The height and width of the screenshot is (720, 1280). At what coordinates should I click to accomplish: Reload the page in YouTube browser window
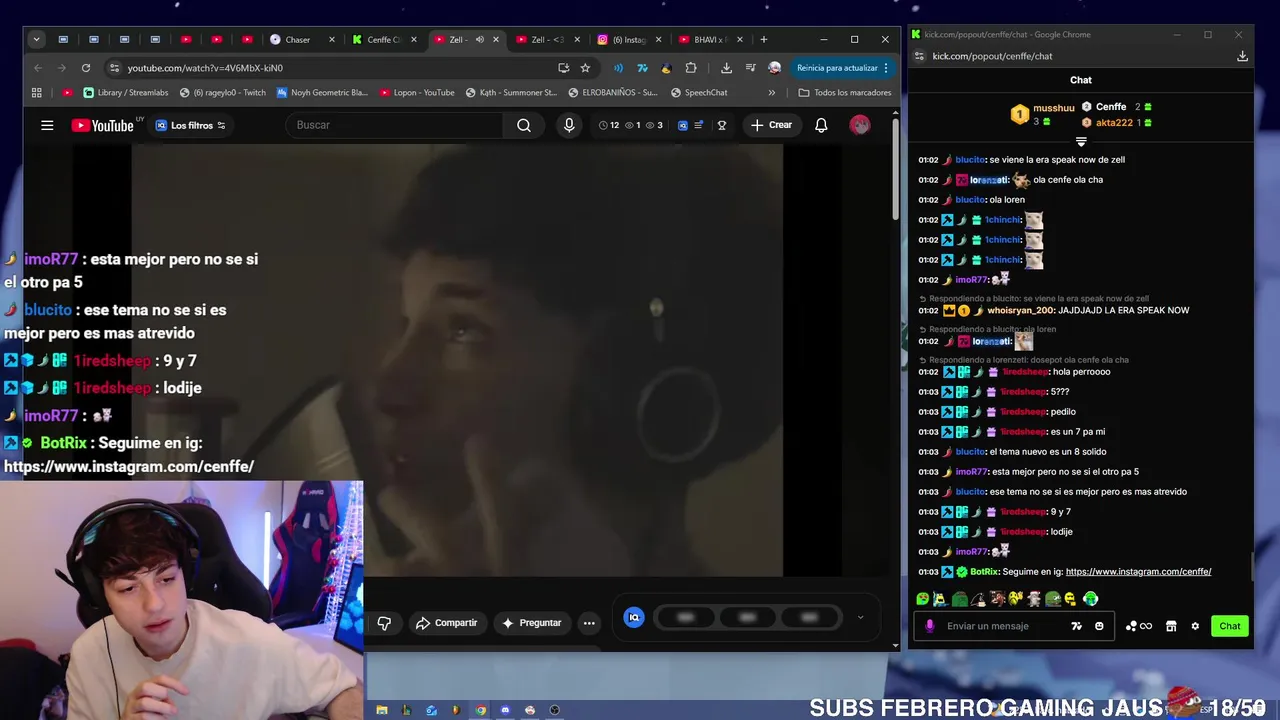(86, 68)
